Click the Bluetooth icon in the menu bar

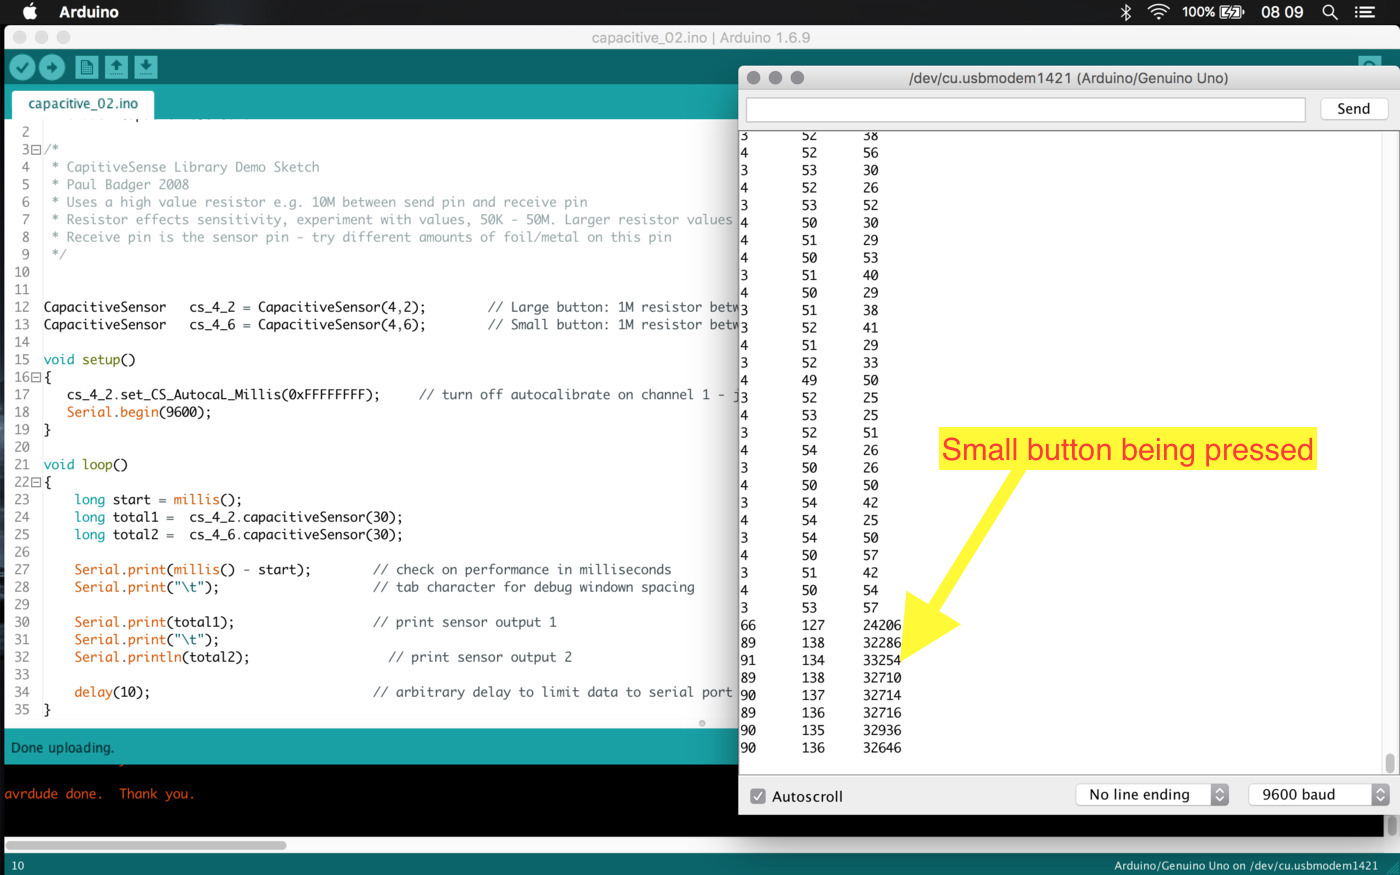pos(1125,12)
